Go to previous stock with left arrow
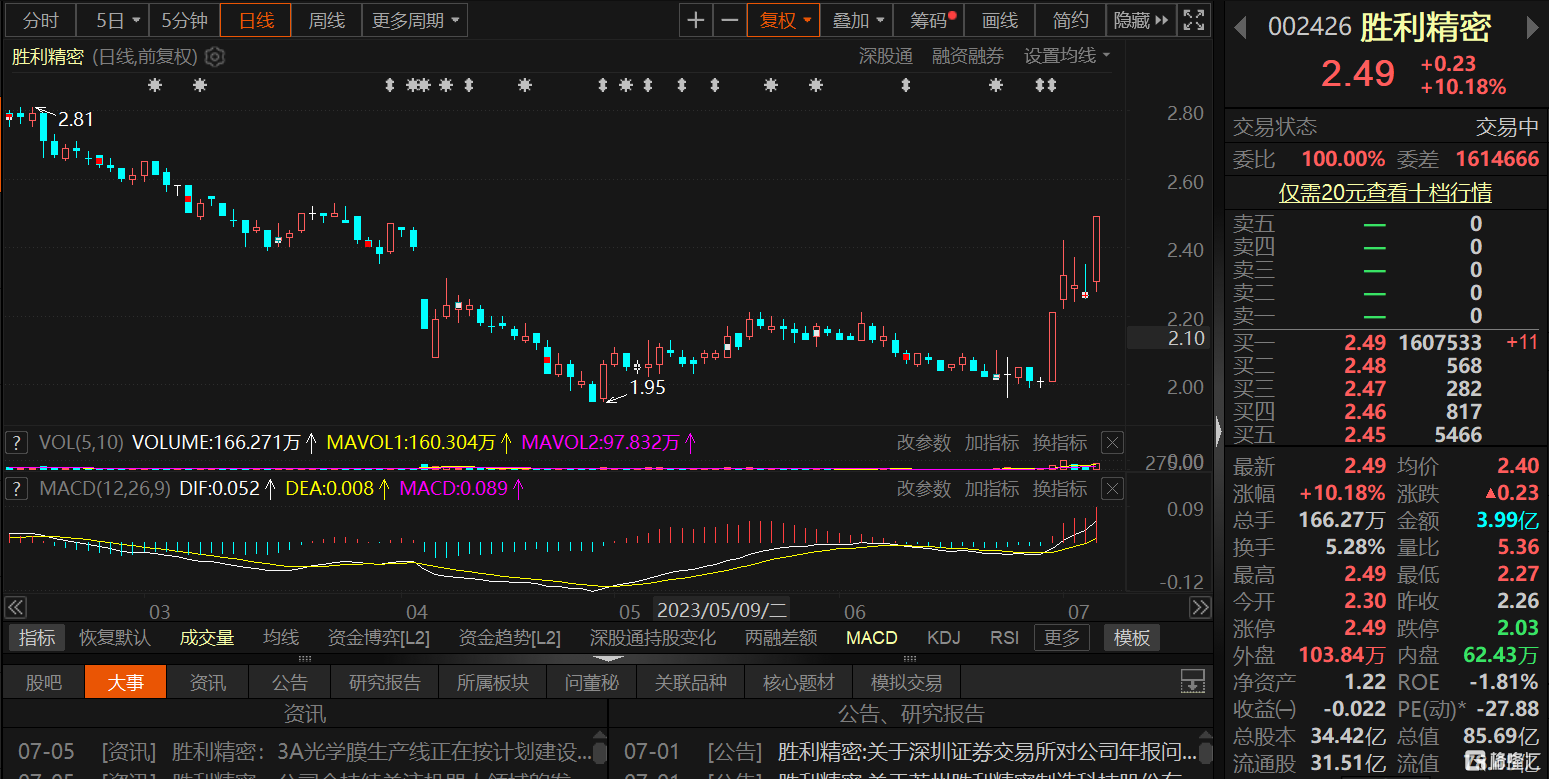 tap(1240, 28)
